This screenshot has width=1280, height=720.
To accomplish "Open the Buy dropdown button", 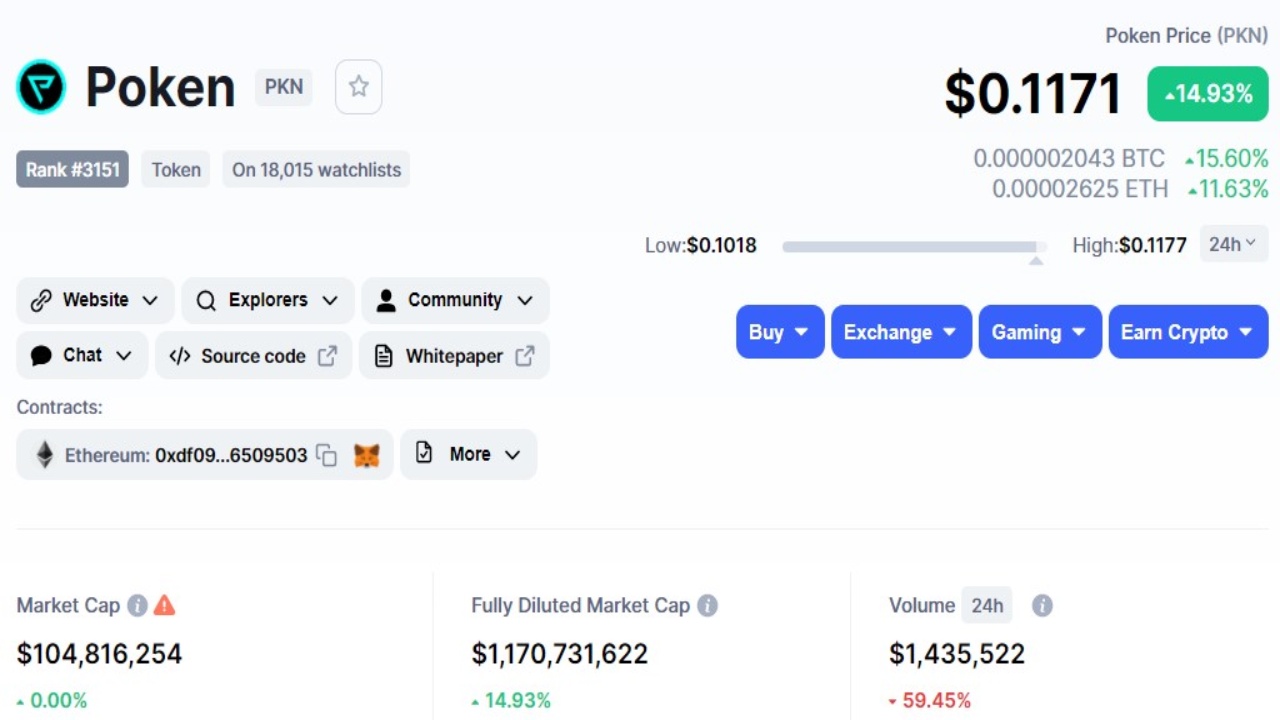I will [x=780, y=332].
